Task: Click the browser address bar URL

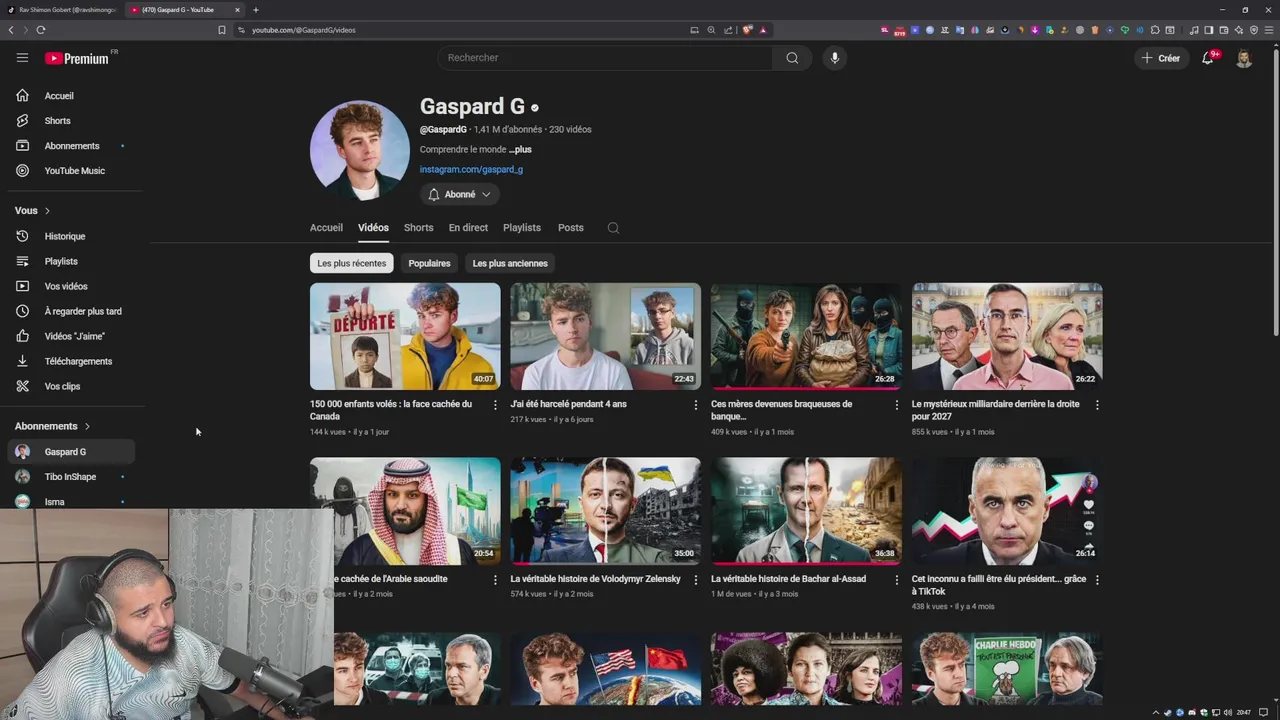Action: tap(303, 30)
